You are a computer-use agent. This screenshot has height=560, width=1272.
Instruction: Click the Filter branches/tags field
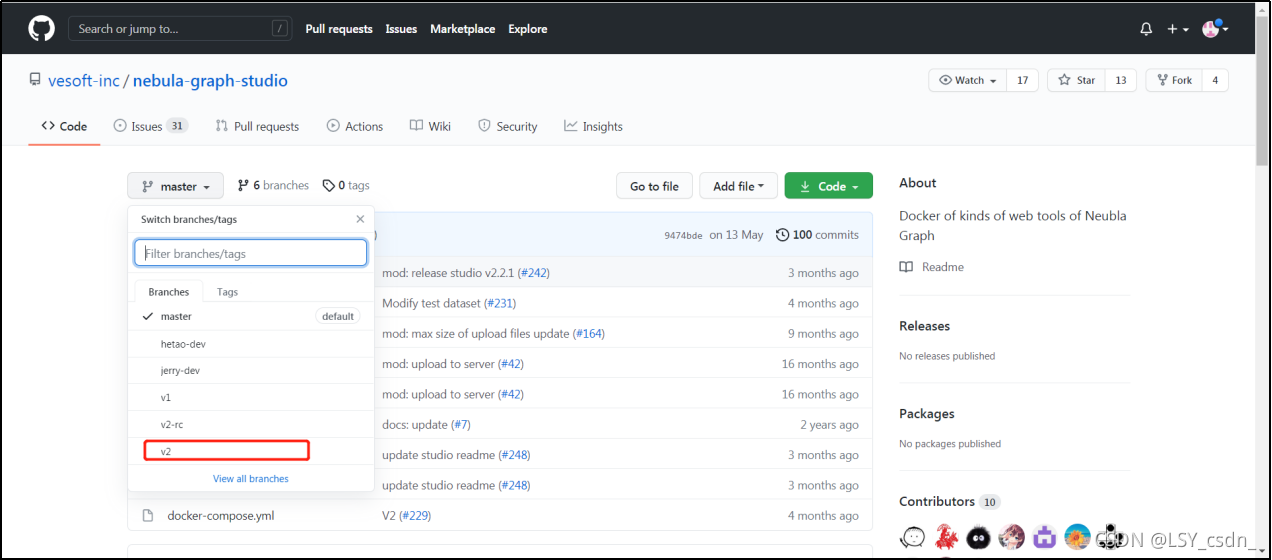pyautogui.click(x=251, y=253)
